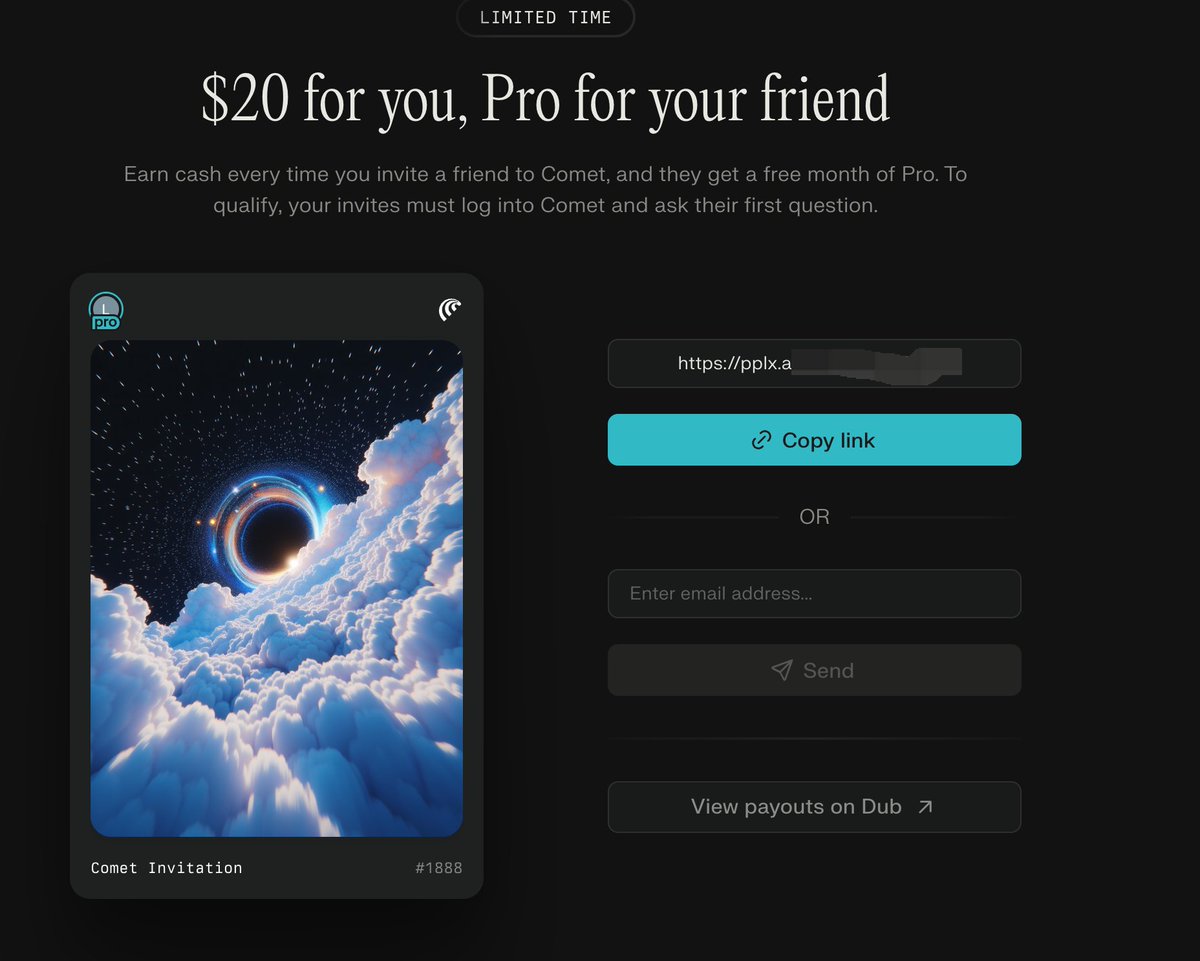Copy the referral link with teal button
This screenshot has height=961, width=1200.
(814, 440)
